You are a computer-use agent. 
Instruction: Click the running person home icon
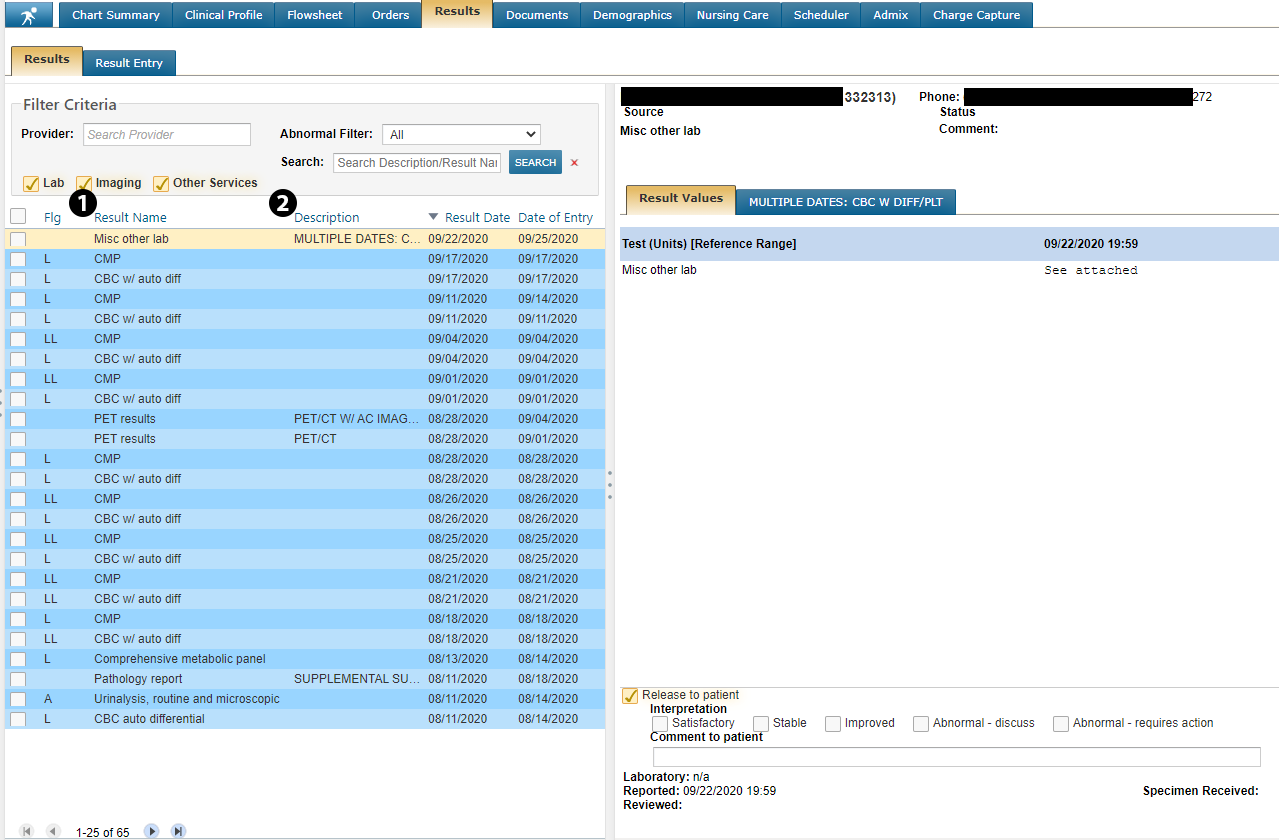click(x=28, y=15)
